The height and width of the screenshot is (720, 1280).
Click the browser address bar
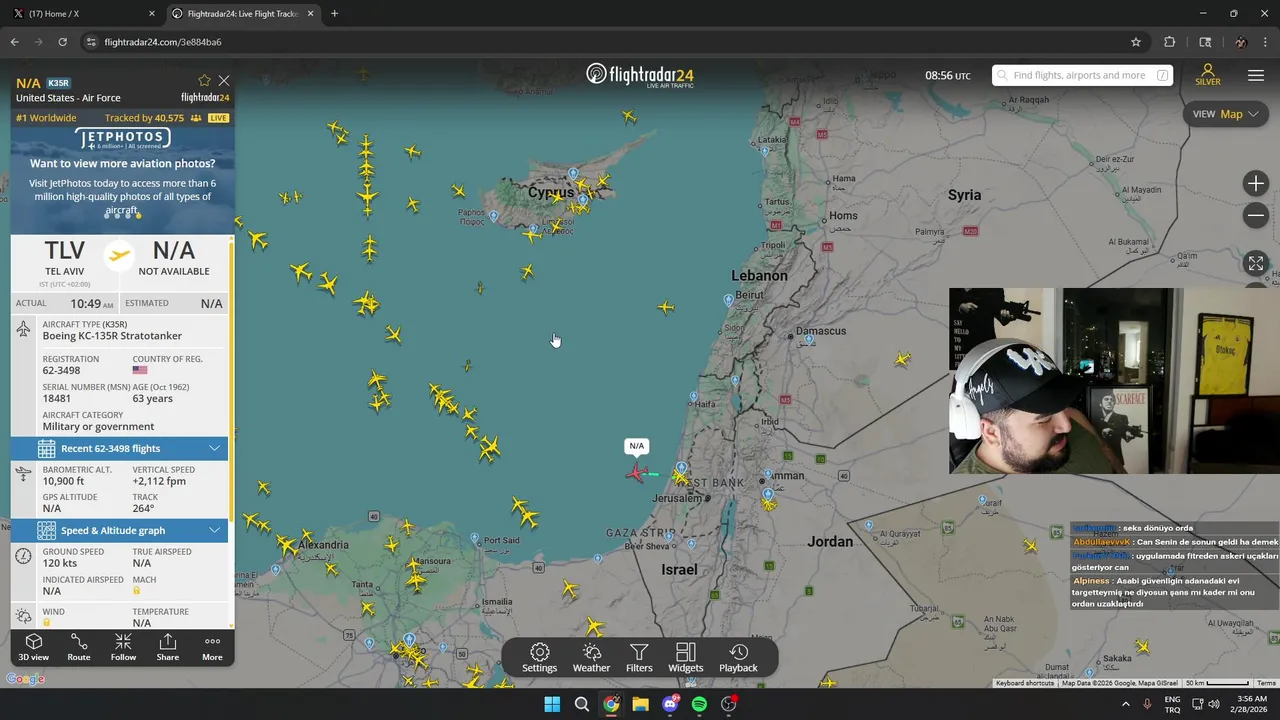point(600,42)
